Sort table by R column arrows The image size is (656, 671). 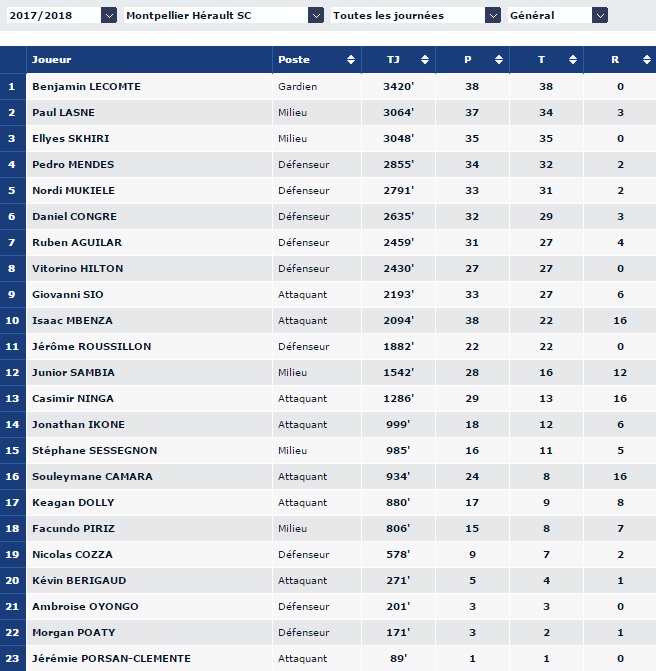click(x=647, y=59)
